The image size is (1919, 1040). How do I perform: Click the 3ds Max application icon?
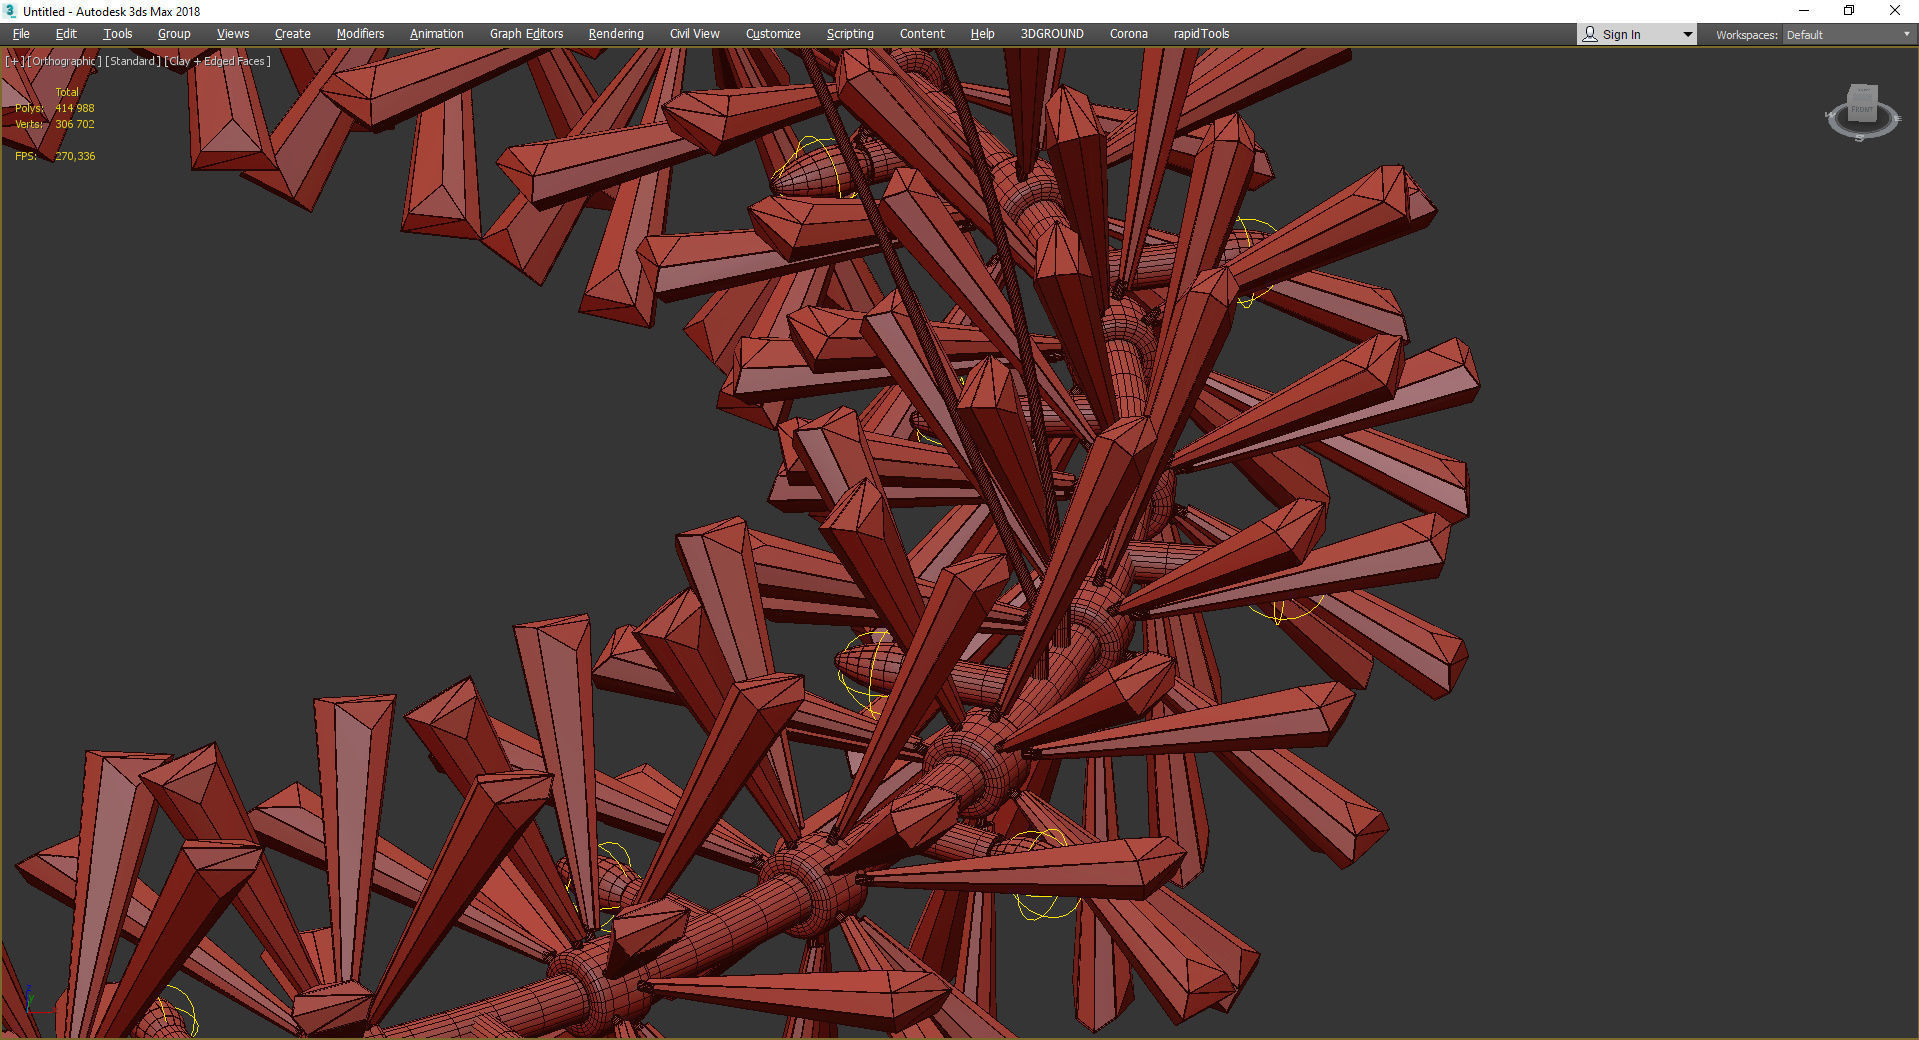click(x=11, y=11)
